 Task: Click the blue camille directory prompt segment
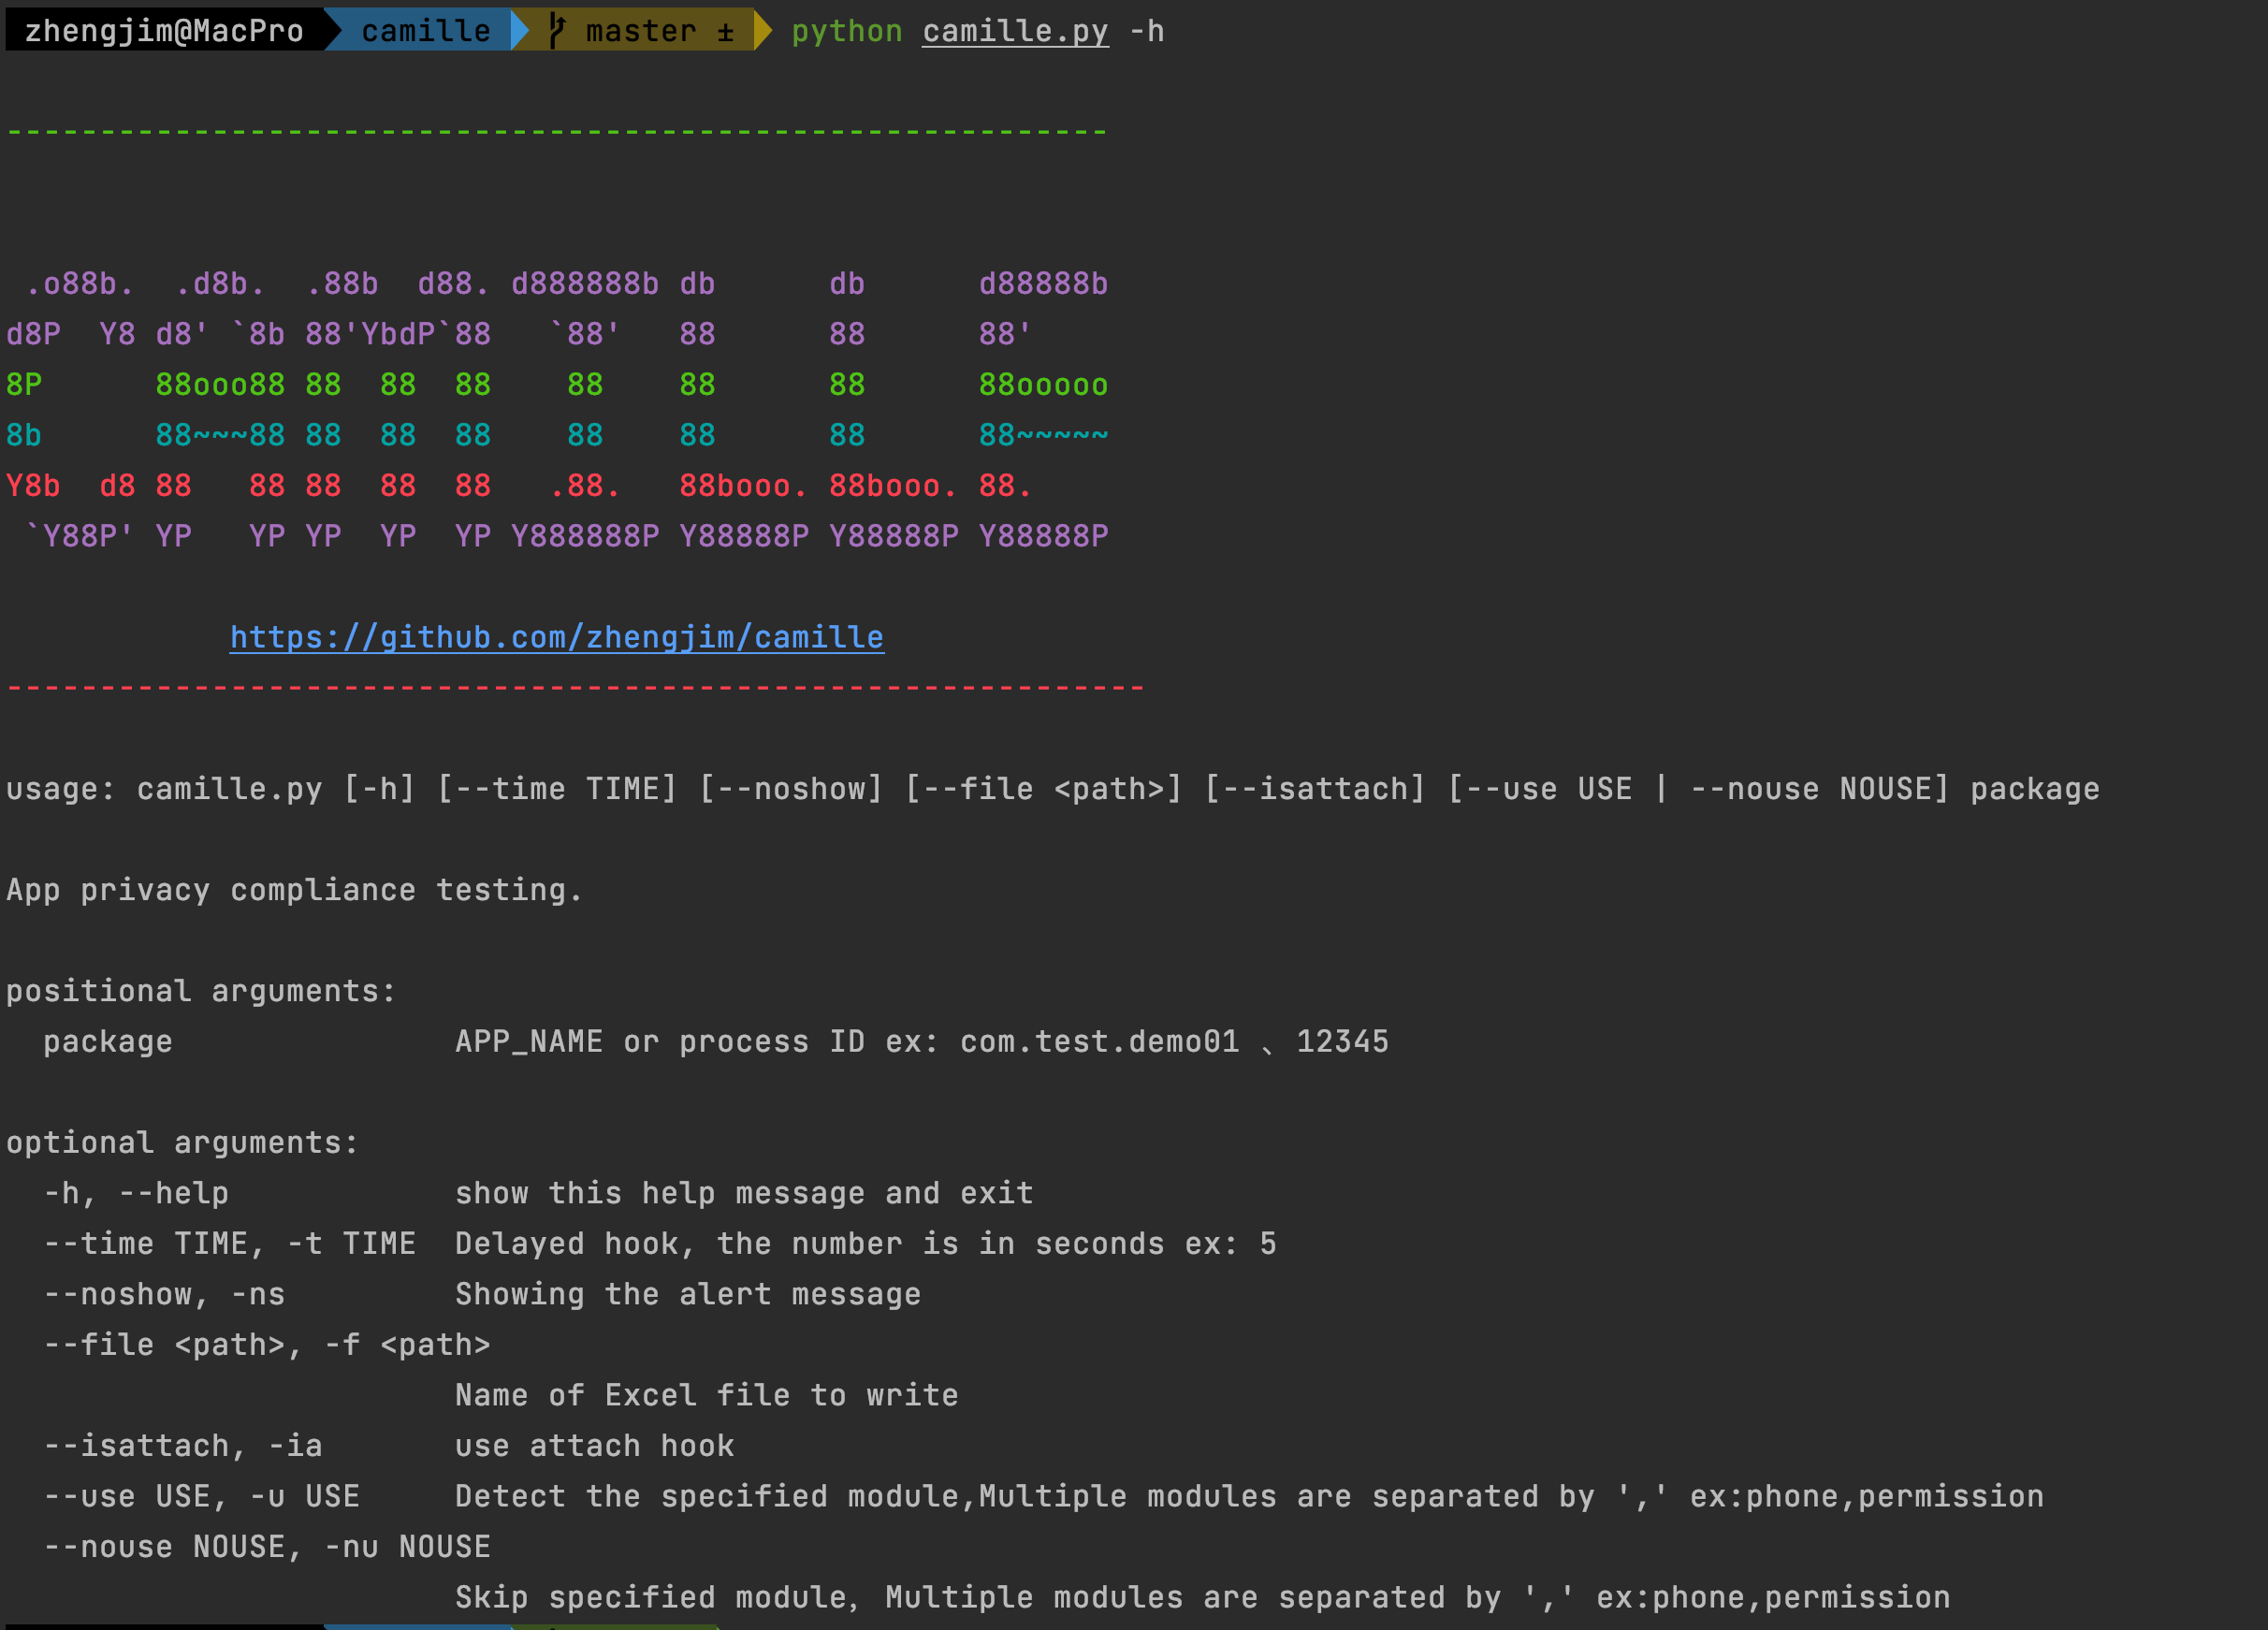pos(425,31)
